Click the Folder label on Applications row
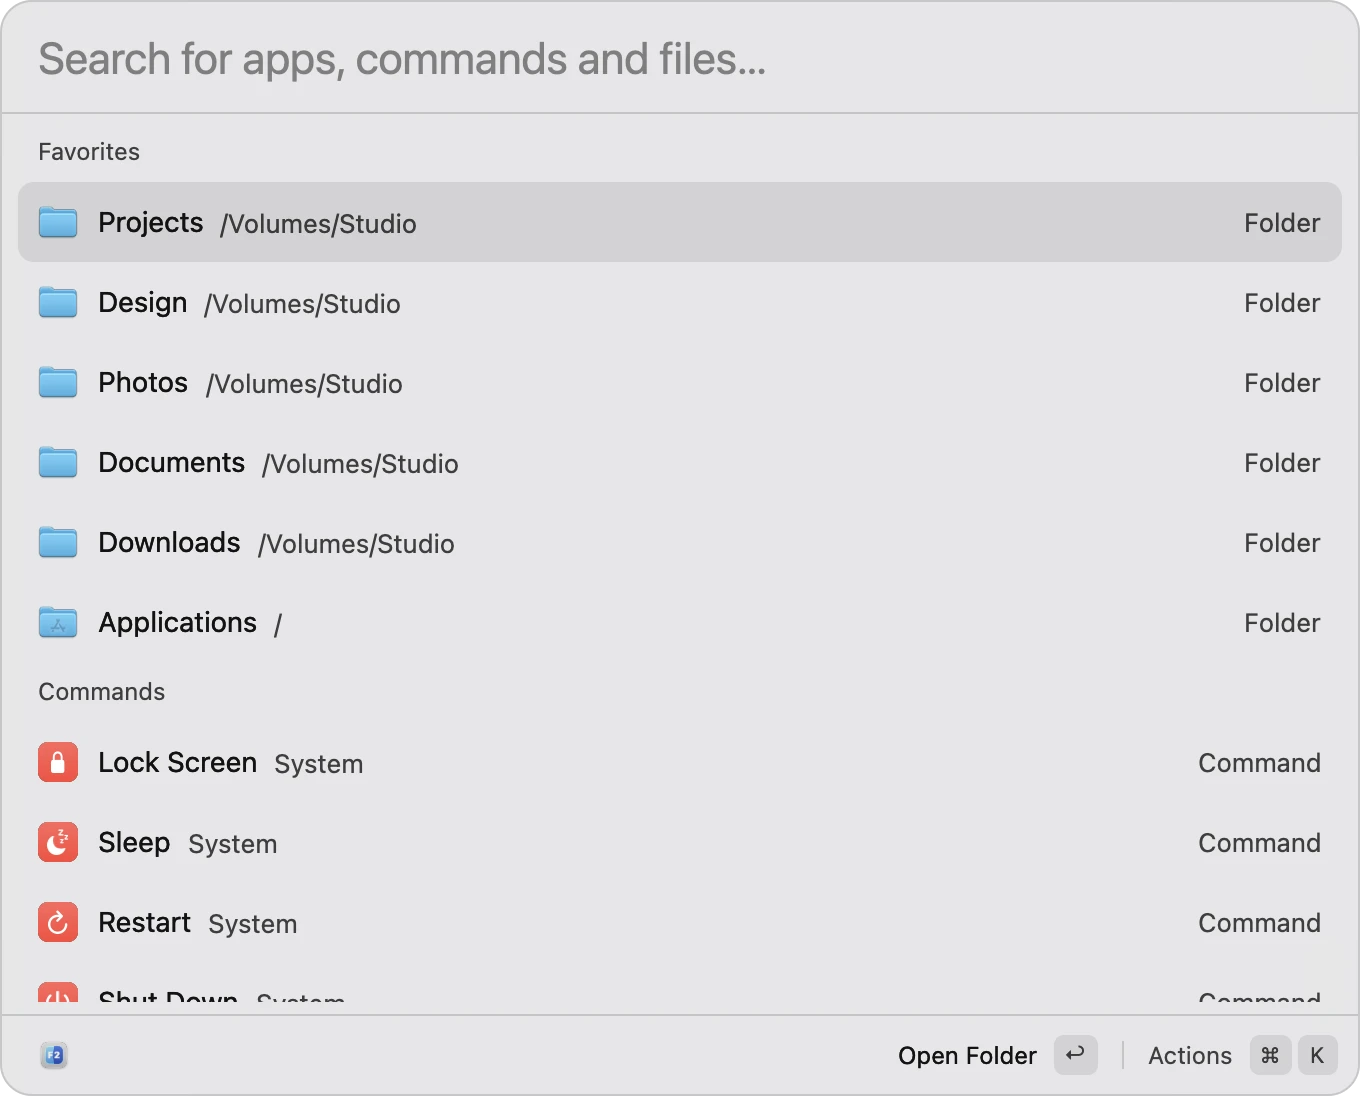This screenshot has width=1360, height=1096. click(x=1282, y=623)
